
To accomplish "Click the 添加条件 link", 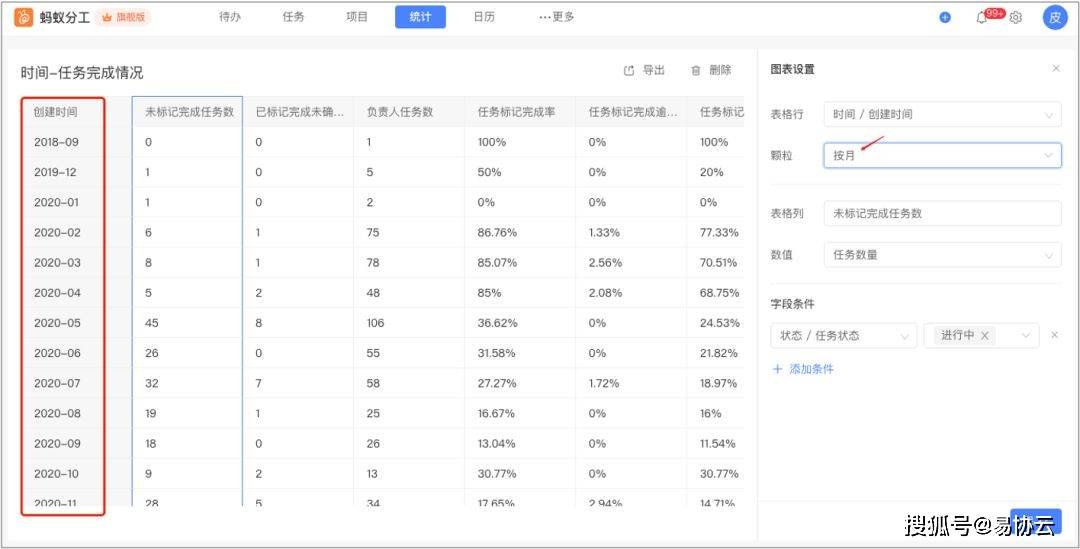I will pyautogui.click(x=803, y=369).
